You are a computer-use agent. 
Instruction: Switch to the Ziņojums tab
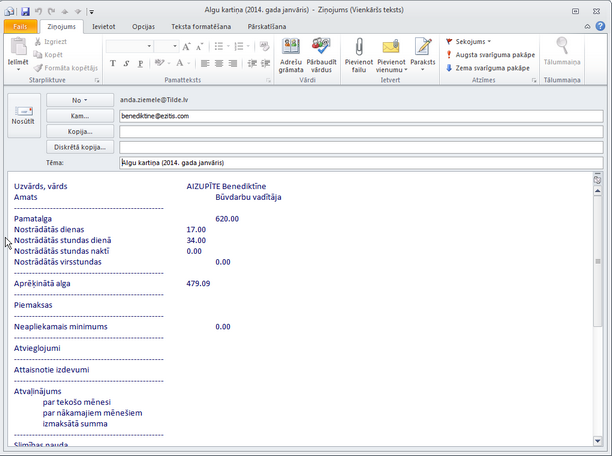(62, 27)
